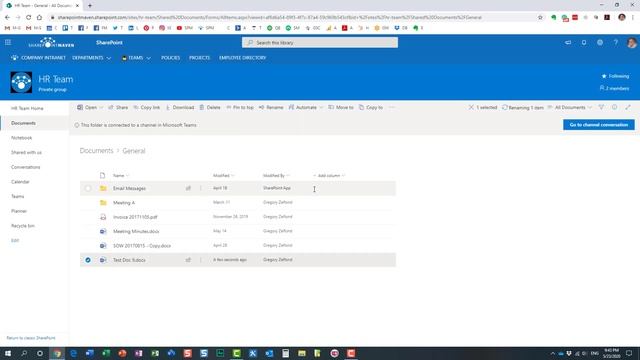Click the Meeting A folder icon
The width and height of the screenshot is (640, 360).
103,202
